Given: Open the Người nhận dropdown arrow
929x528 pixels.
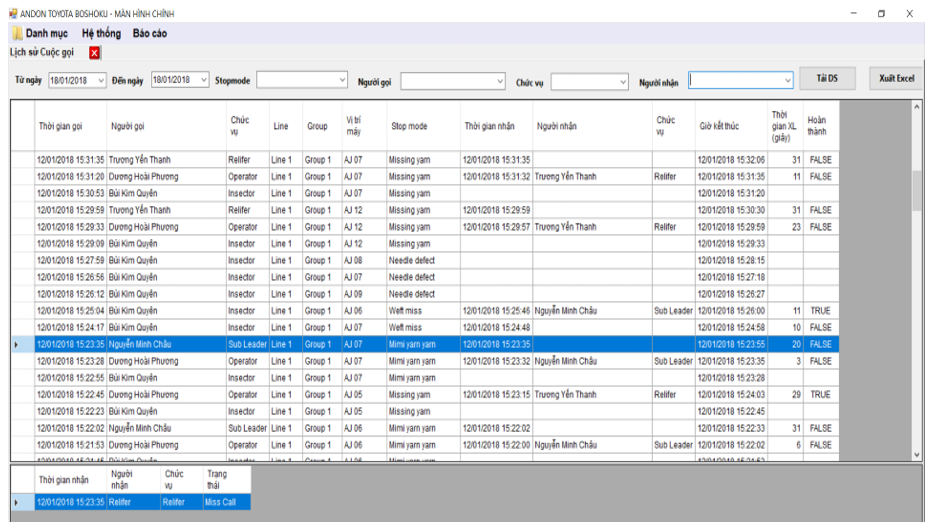Looking at the screenshot, I should [x=787, y=80].
